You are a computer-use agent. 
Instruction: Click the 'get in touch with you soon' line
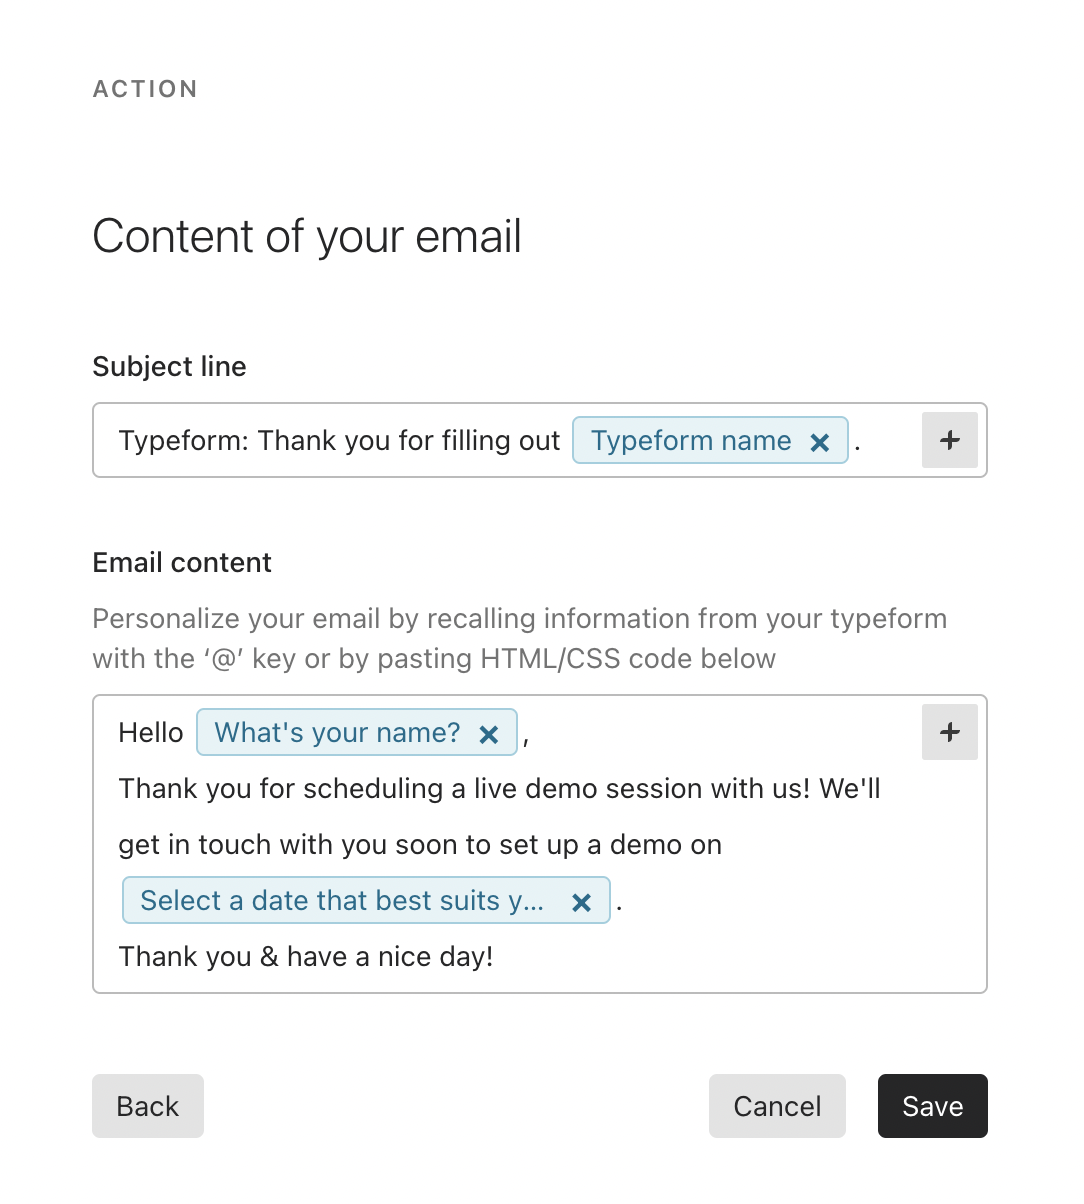coord(420,844)
